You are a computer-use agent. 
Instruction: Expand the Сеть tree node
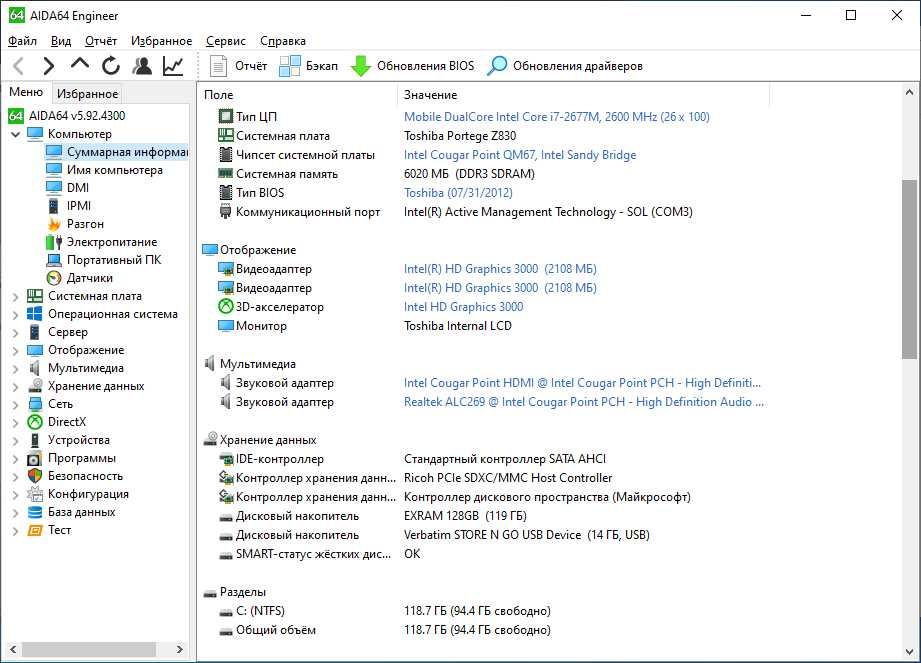[x=16, y=405]
